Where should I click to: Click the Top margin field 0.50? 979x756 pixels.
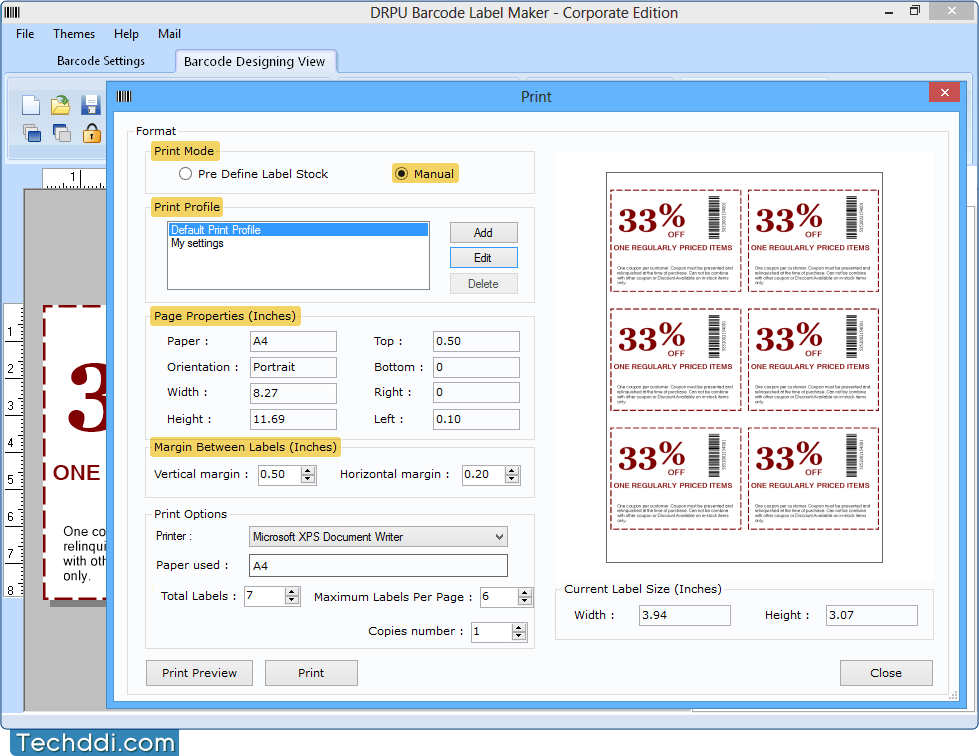tap(476, 341)
